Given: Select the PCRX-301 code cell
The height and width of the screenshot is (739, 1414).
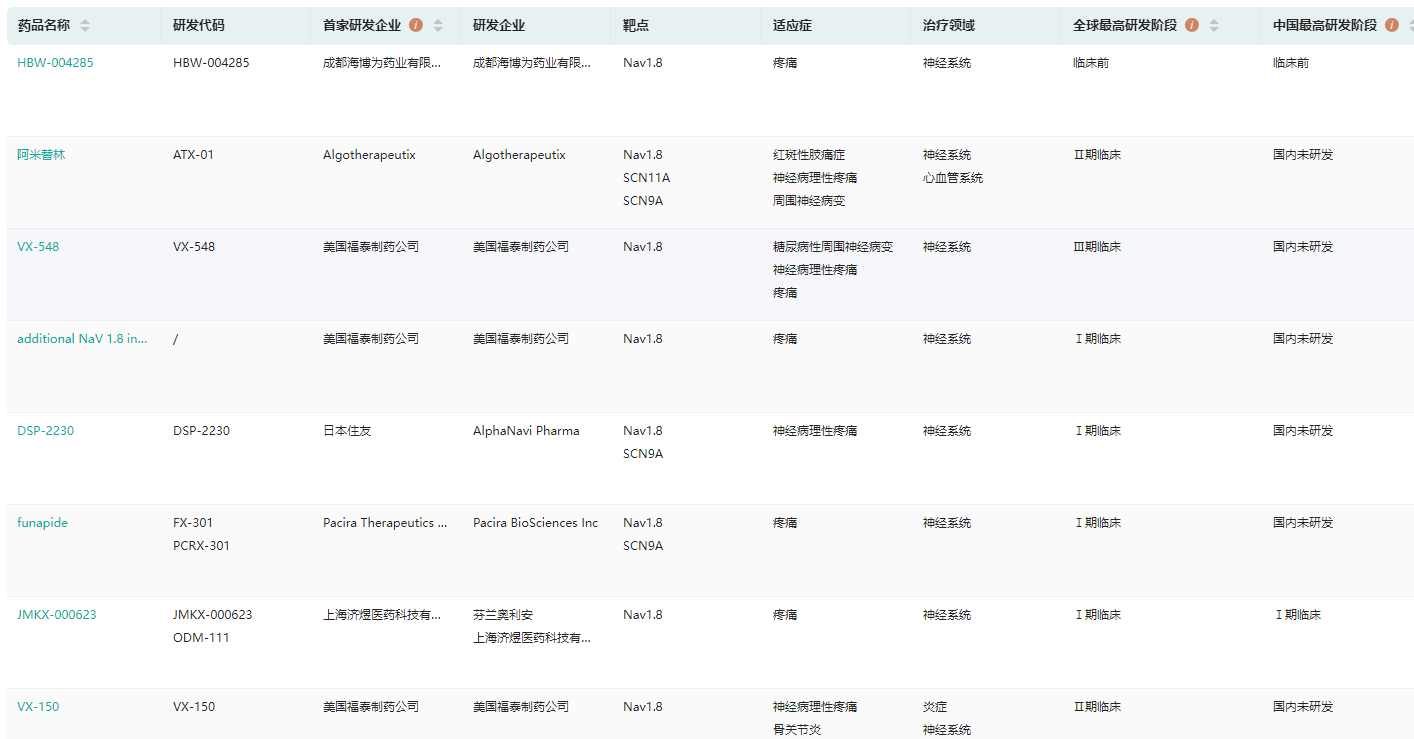Looking at the screenshot, I should click(201, 546).
